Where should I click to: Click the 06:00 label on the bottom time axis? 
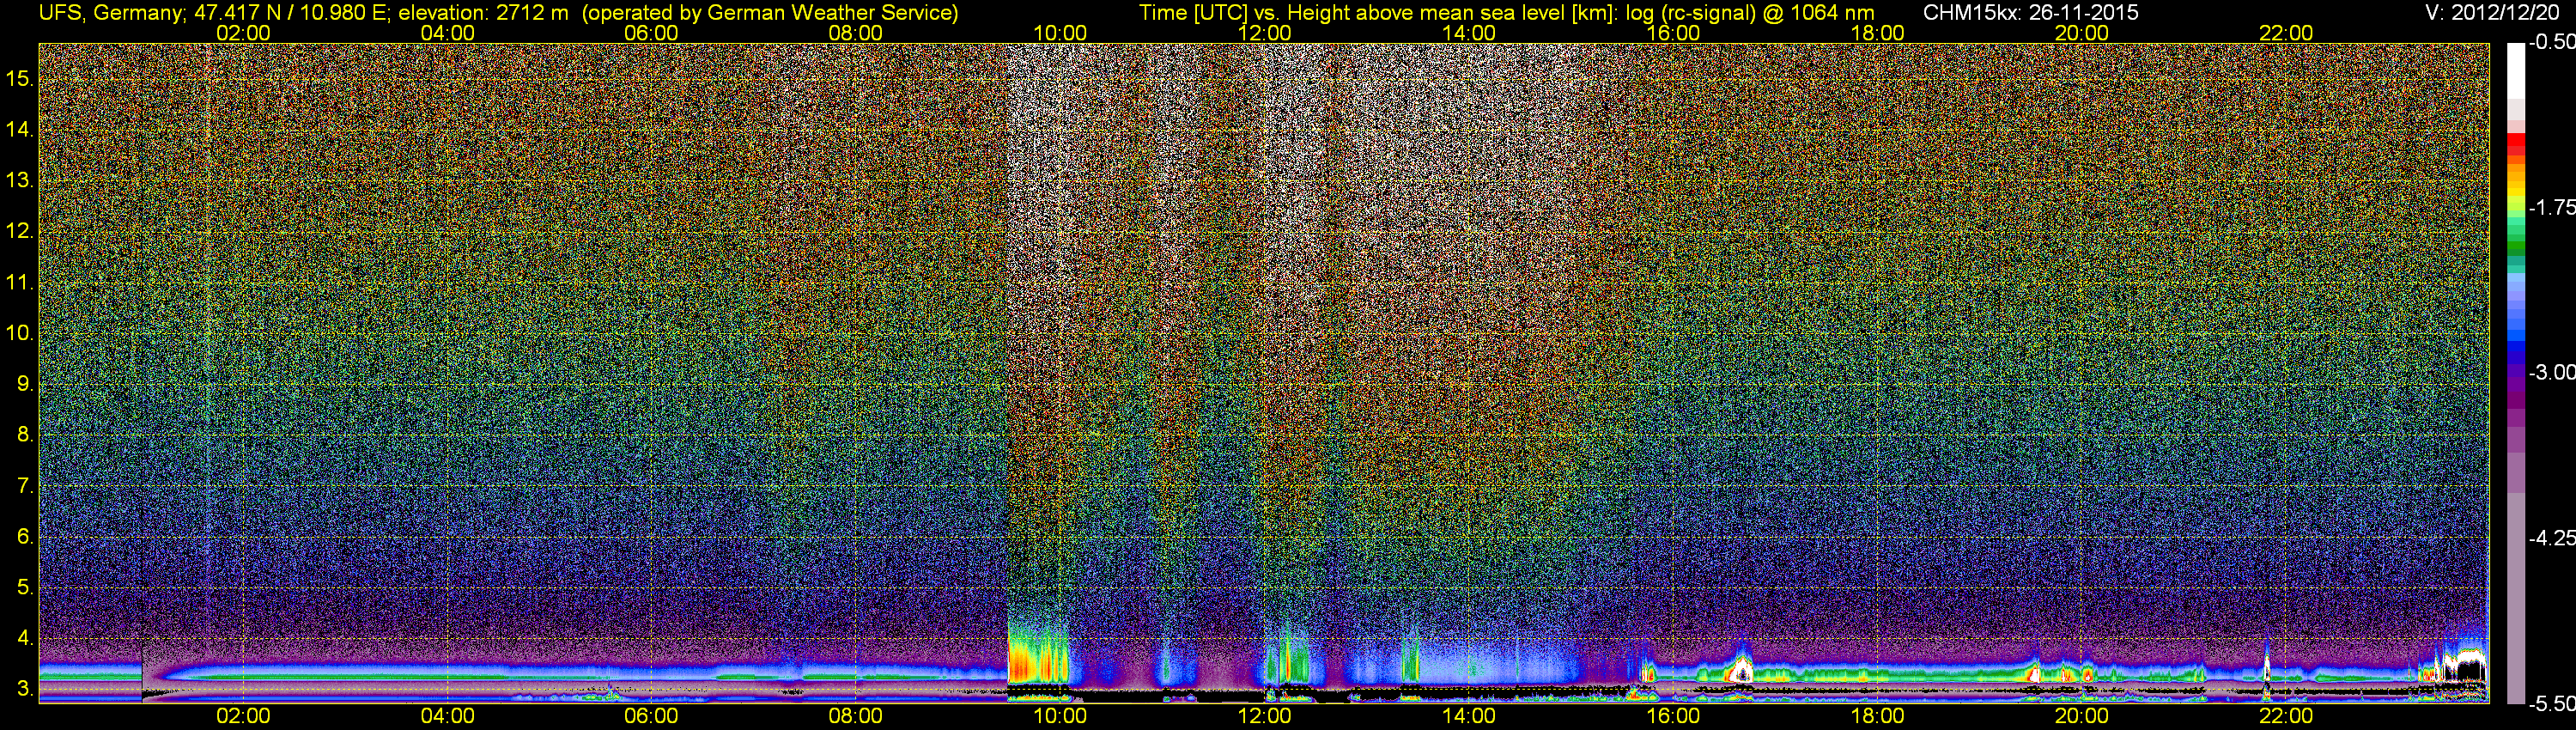[x=651, y=716]
